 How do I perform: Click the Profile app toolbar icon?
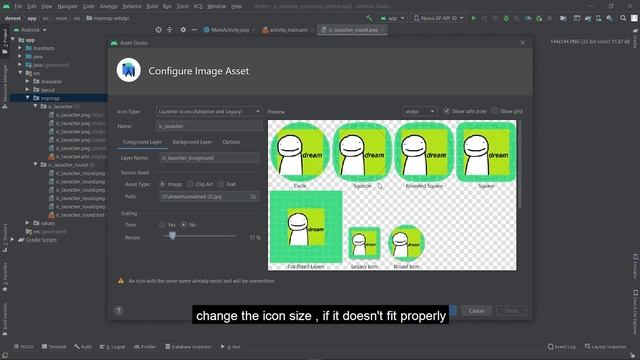pos(528,18)
